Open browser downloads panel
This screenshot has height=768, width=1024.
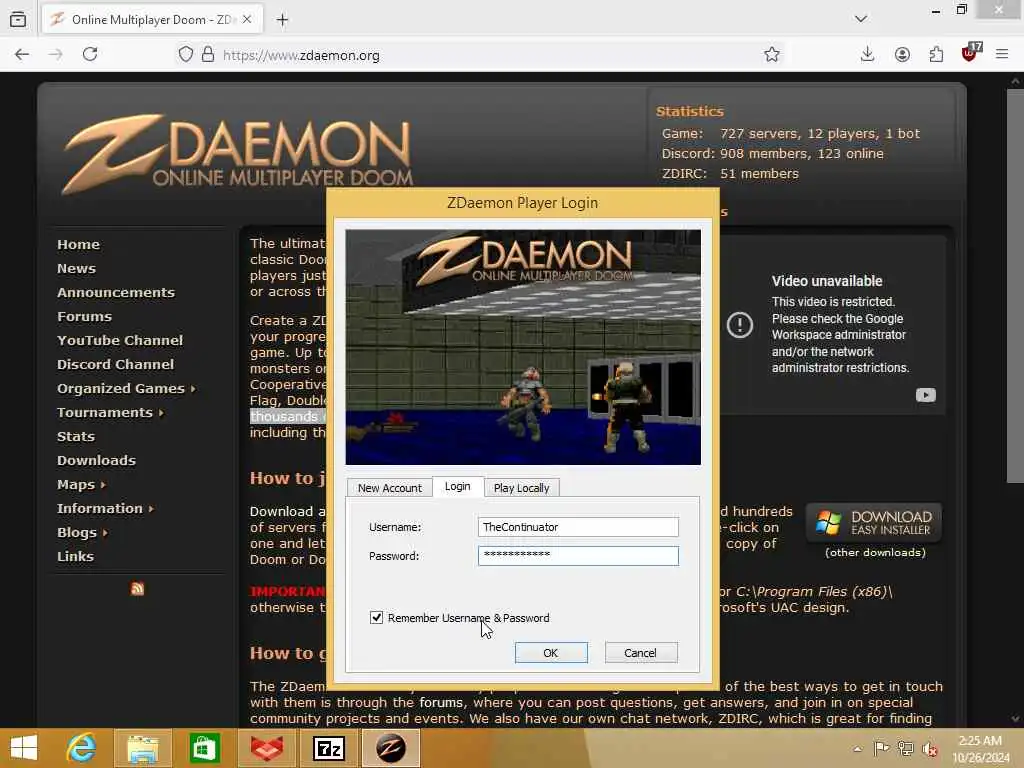click(x=867, y=54)
